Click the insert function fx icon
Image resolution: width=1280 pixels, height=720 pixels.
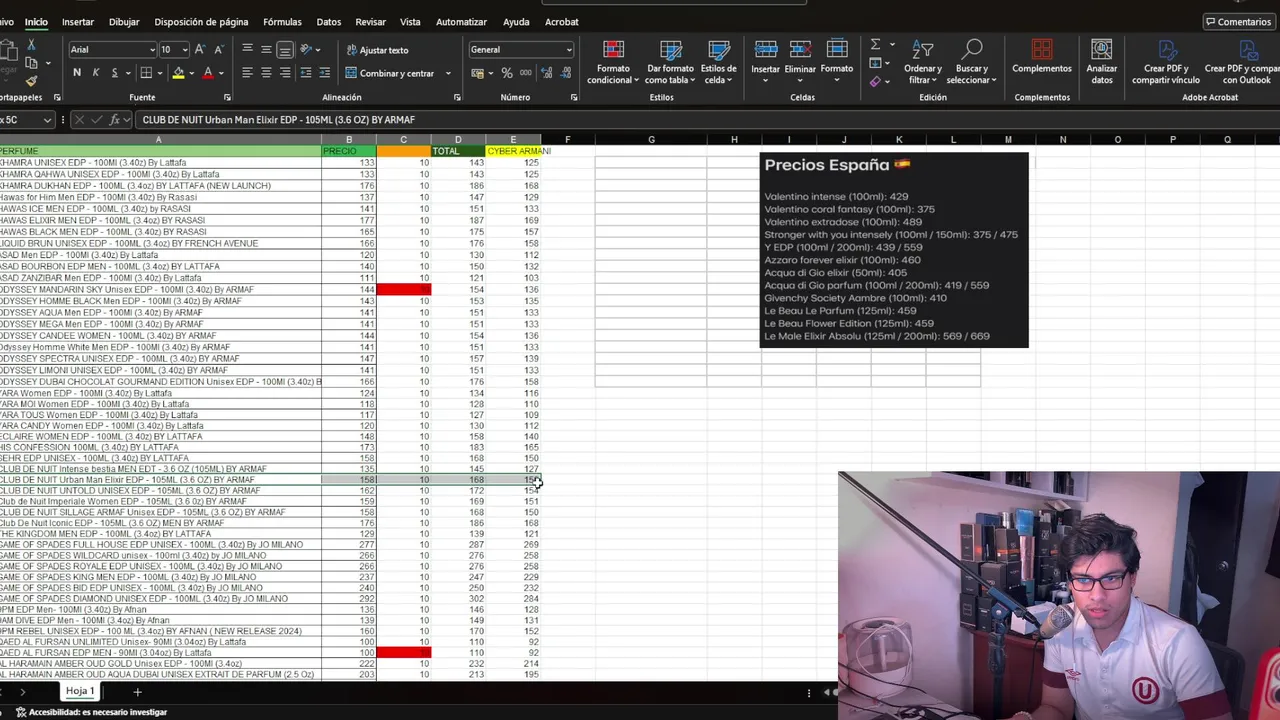115,120
